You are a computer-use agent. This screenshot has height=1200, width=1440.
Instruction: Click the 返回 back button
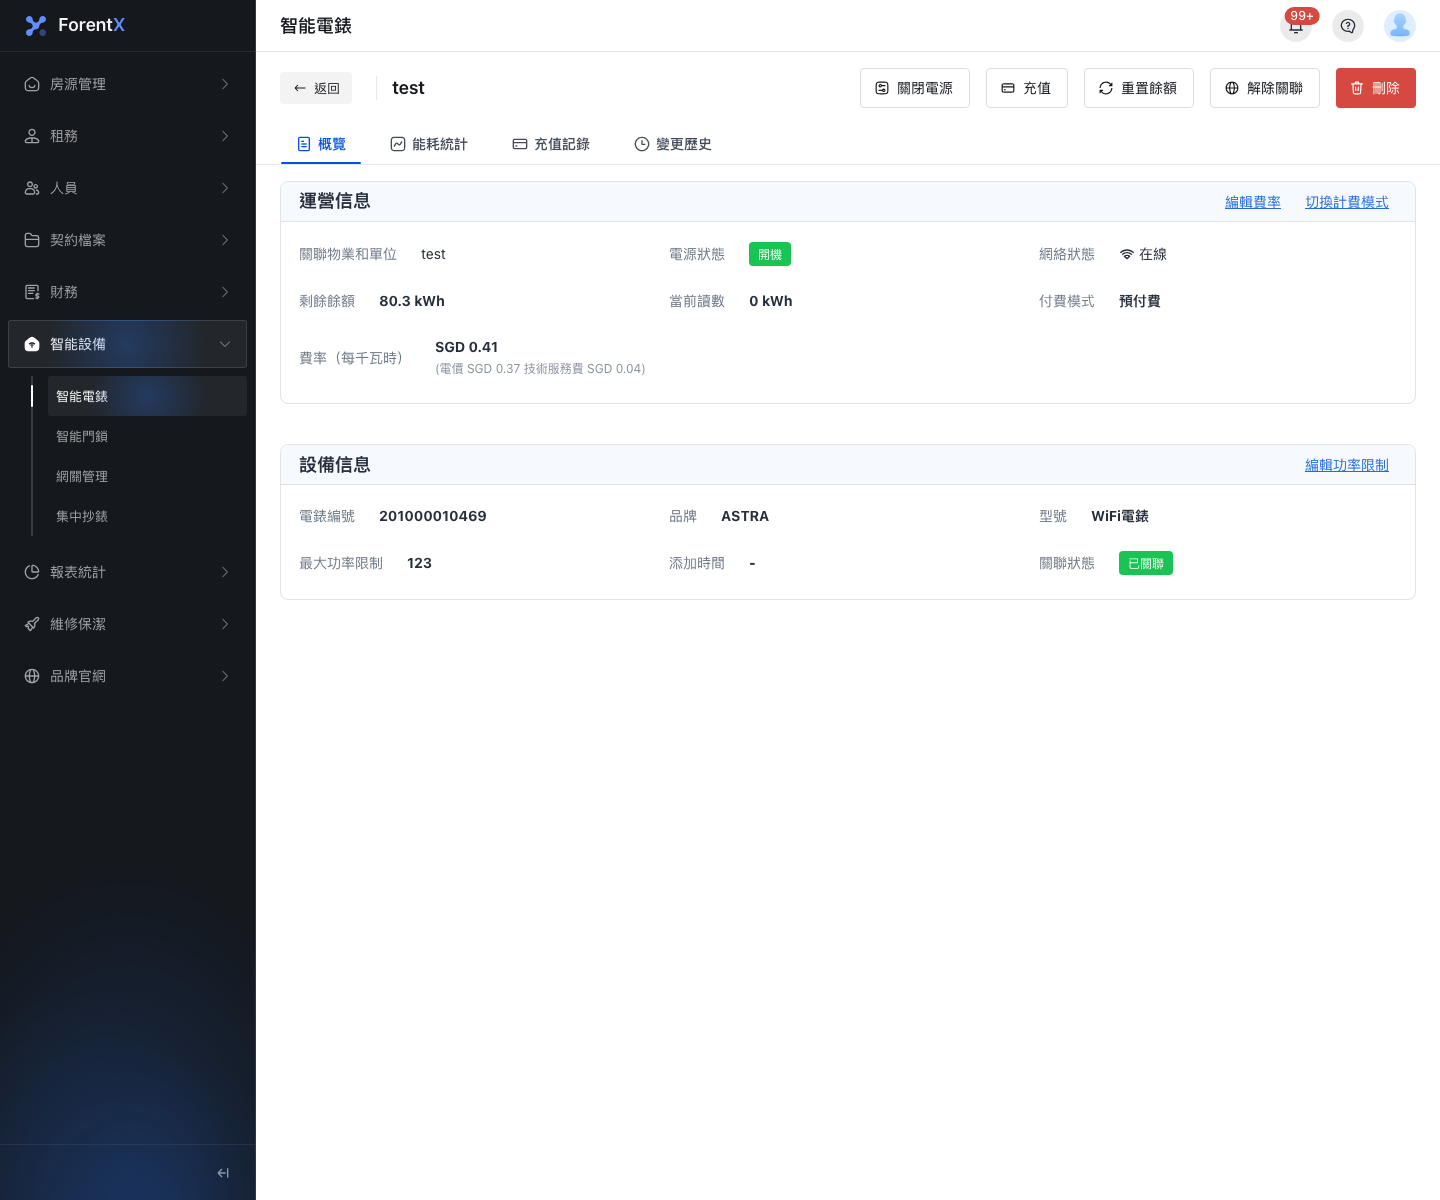[x=316, y=88]
